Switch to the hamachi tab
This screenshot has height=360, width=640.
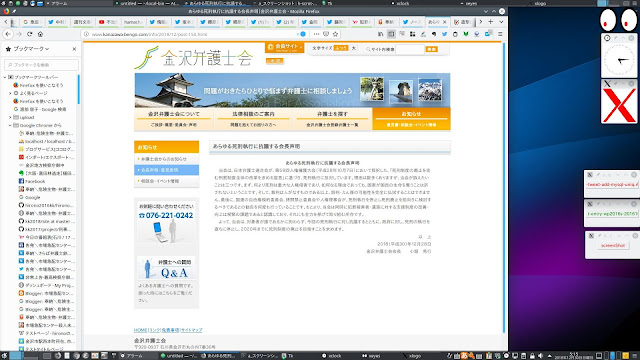[132, 22]
